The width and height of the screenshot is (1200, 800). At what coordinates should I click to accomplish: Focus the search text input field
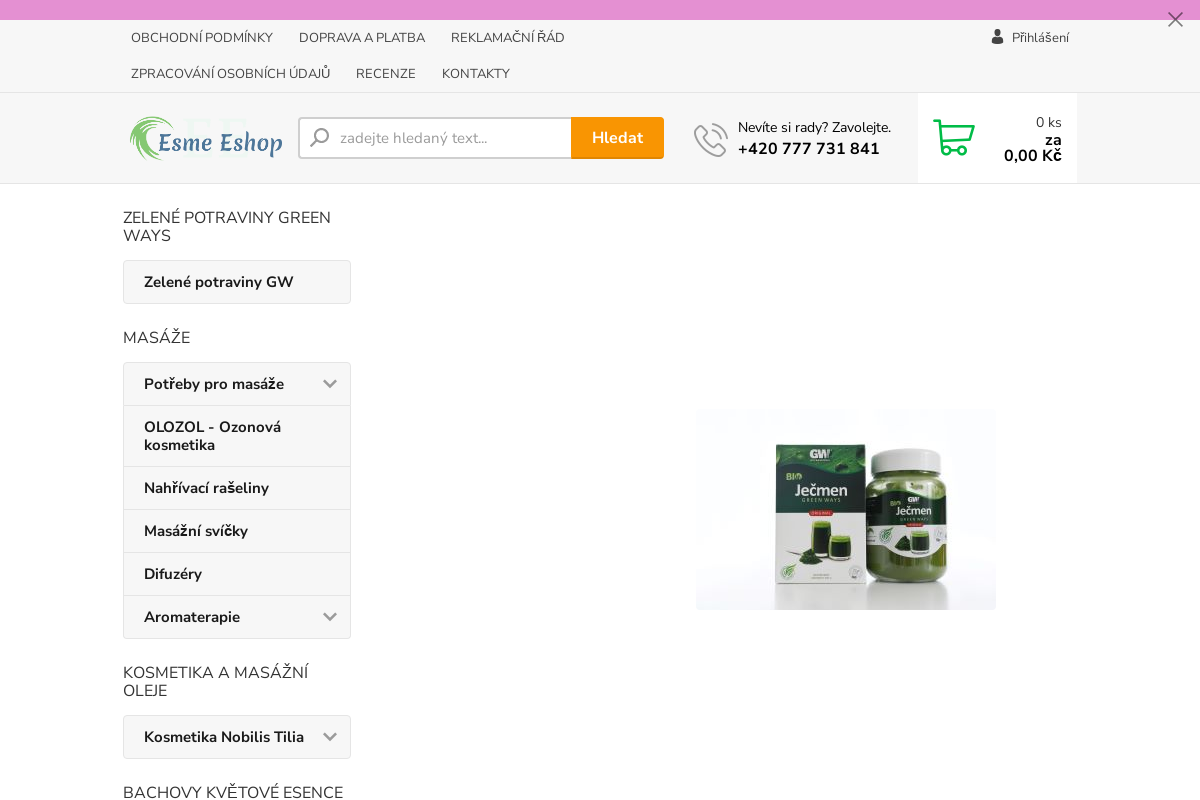pos(450,138)
